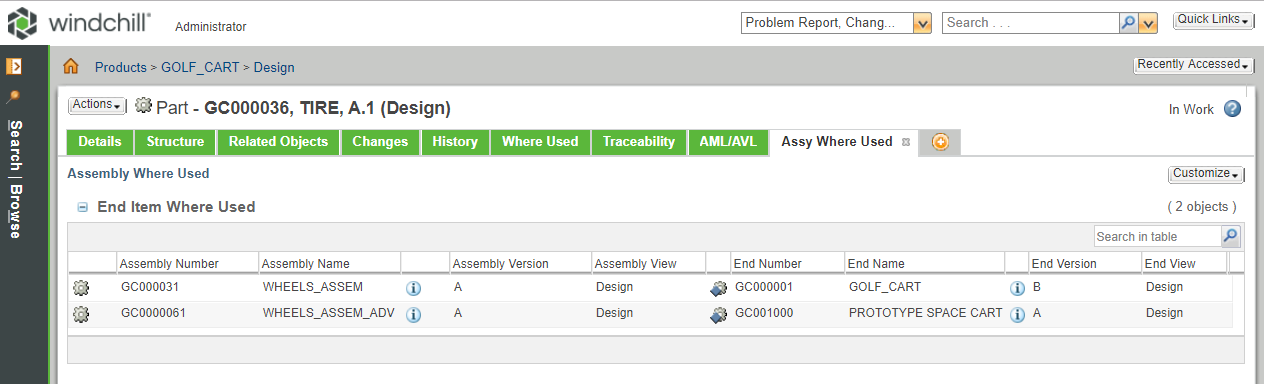The image size is (1264, 384).
Task: Click info icon next to GOLF_CART
Action: pos(1017,288)
